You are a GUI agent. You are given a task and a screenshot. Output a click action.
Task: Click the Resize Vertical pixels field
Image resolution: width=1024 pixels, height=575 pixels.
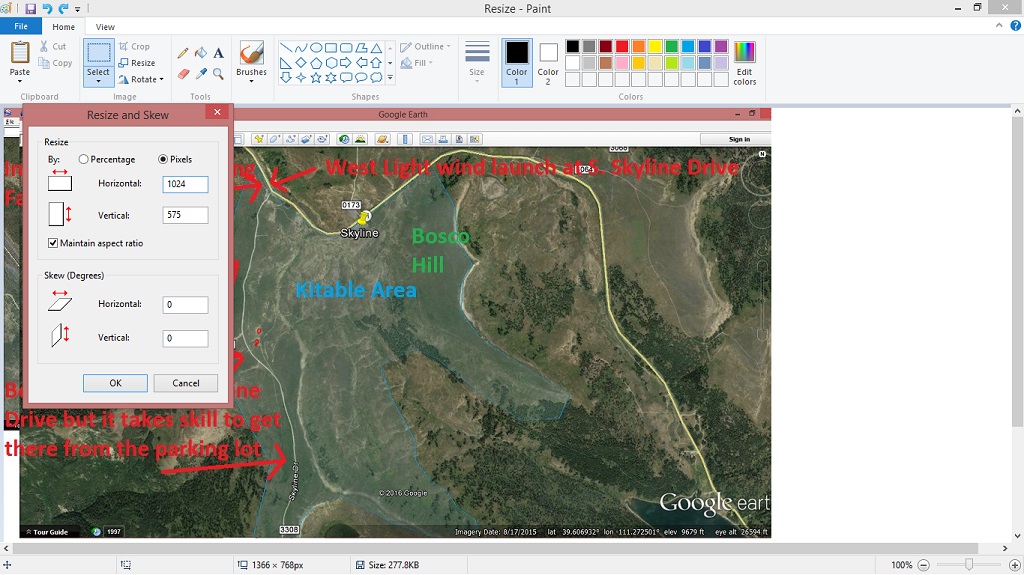click(185, 215)
